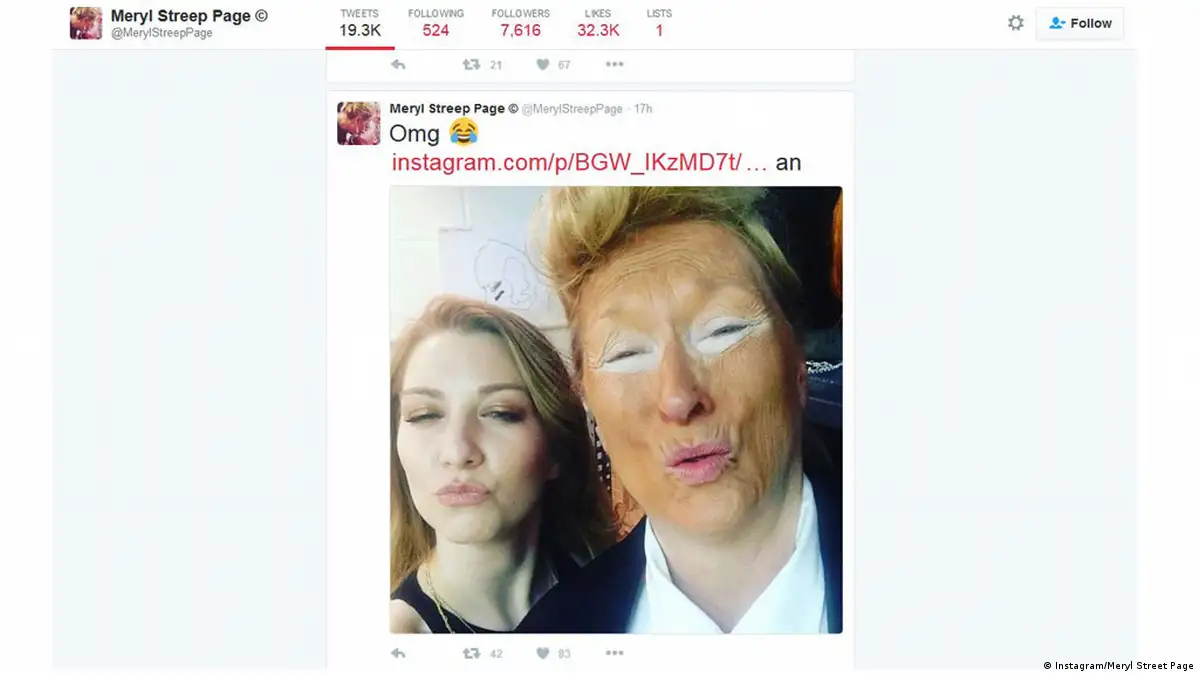1199x674 pixels.
Task: Open the Likes tab showing 32.3K
Action: click(598, 23)
